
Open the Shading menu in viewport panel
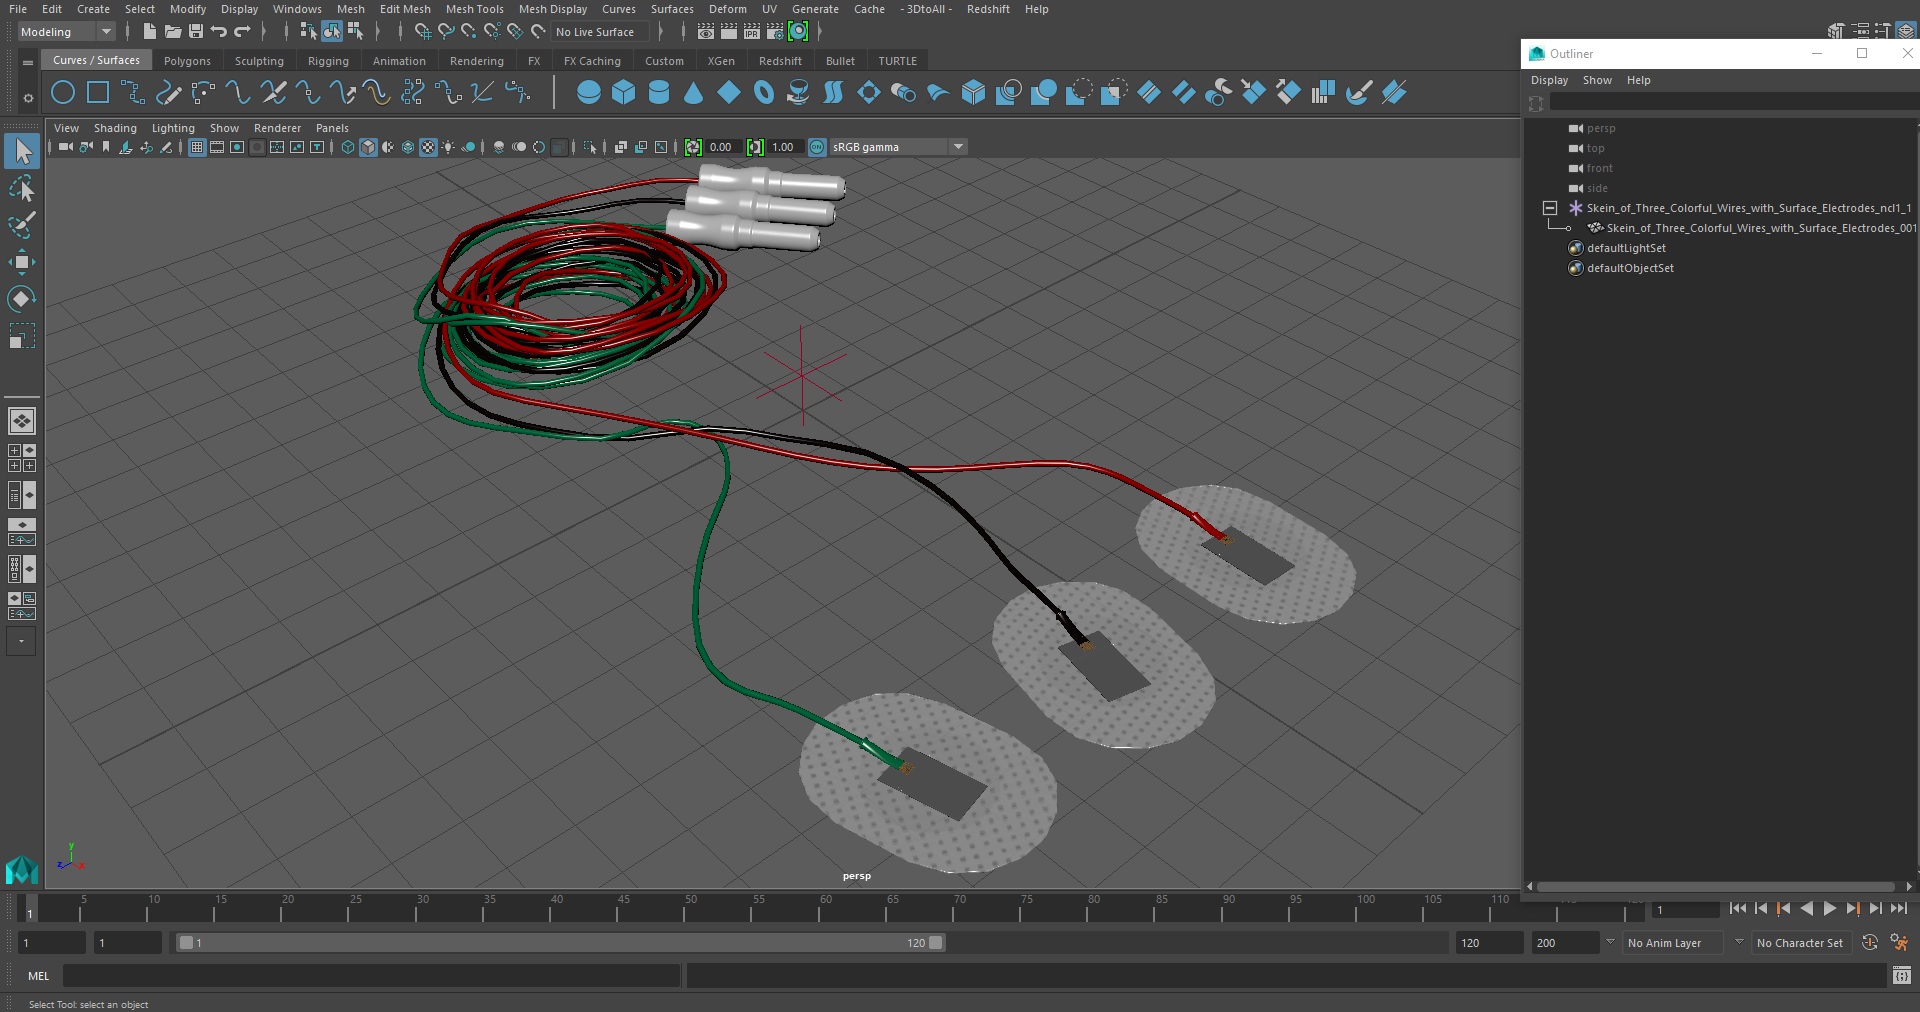click(x=115, y=128)
